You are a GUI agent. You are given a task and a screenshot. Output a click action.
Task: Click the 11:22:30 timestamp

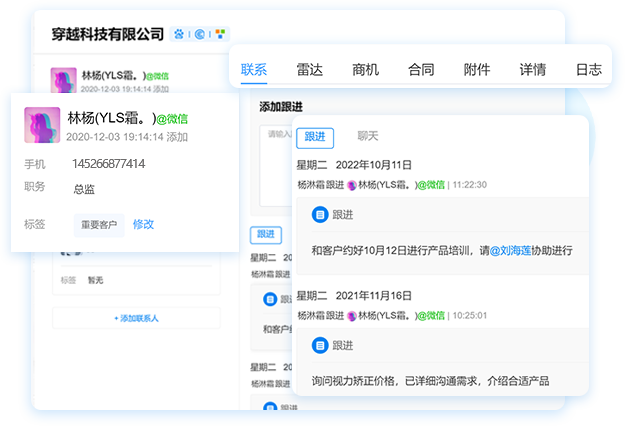[470, 185]
